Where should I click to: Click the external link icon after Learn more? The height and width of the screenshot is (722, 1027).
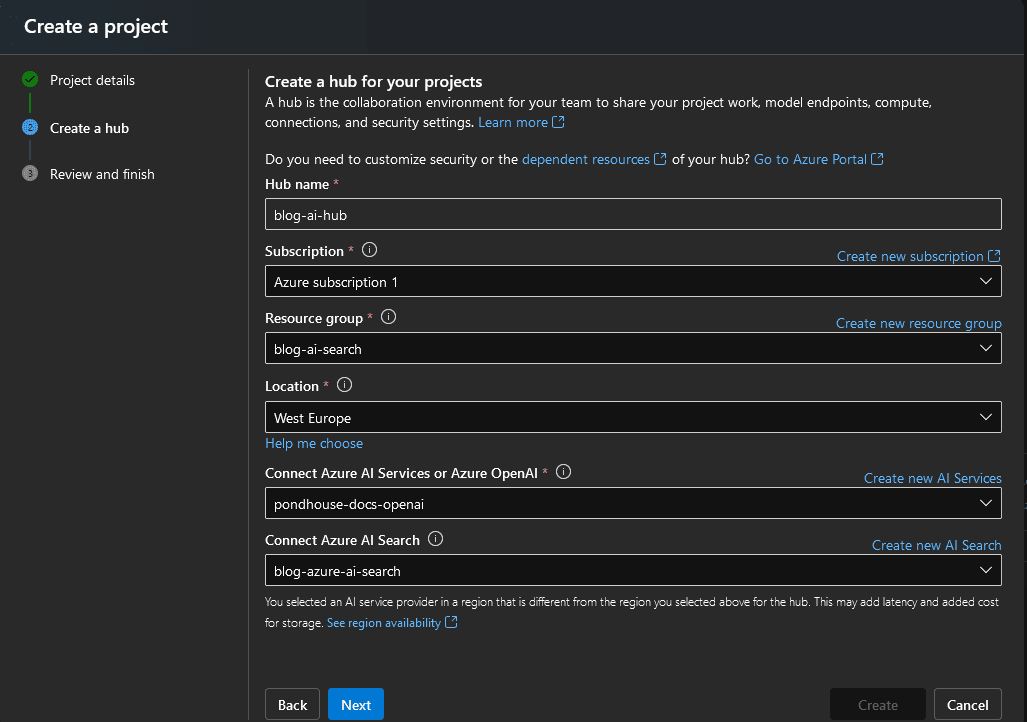557,122
